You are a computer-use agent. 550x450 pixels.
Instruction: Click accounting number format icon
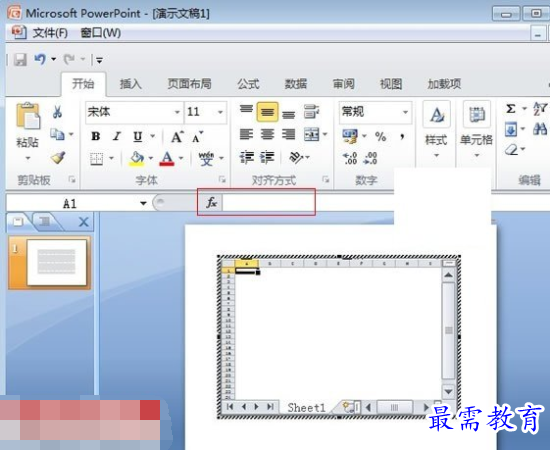[x=350, y=136]
